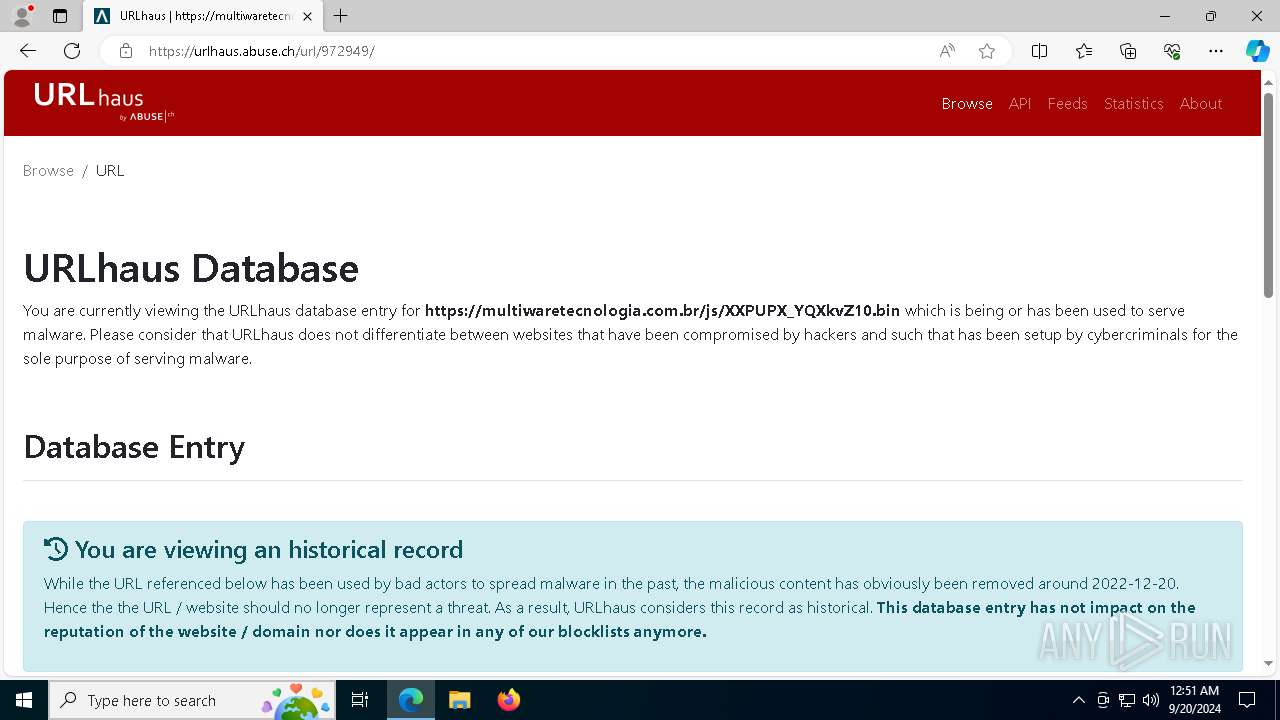Click the 'URL' breadcrumb text
The width and height of the screenshot is (1280, 720).
click(110, 170)
